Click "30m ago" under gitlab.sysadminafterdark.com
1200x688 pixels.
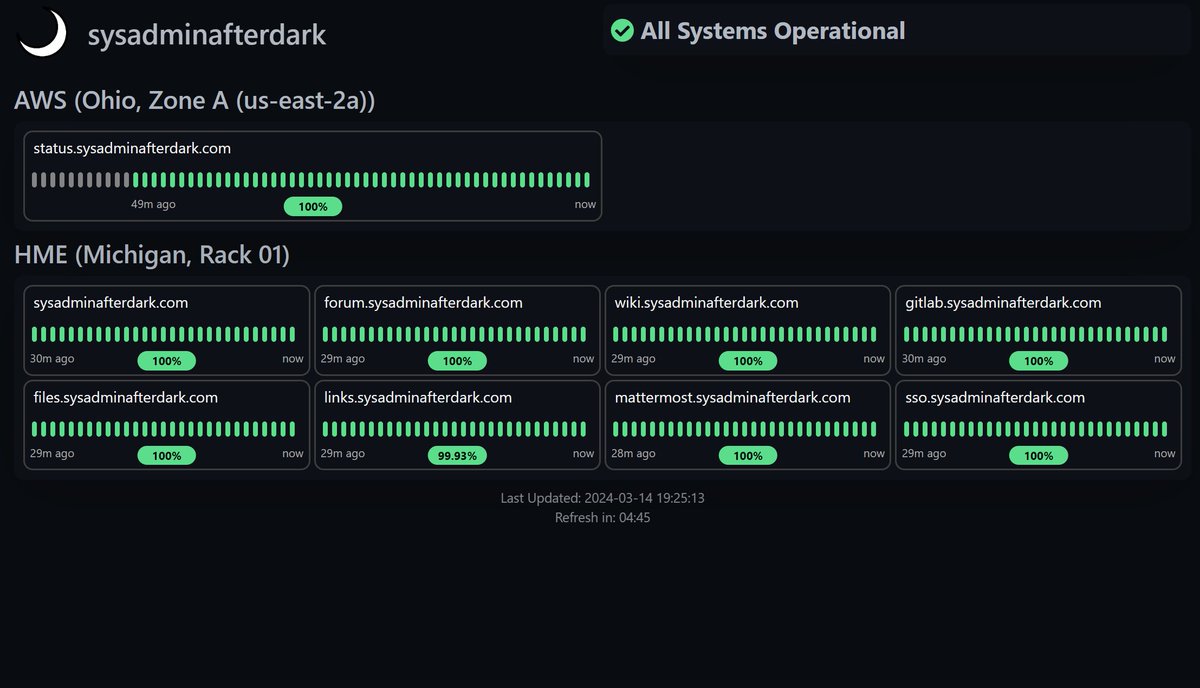coord(925,358)
